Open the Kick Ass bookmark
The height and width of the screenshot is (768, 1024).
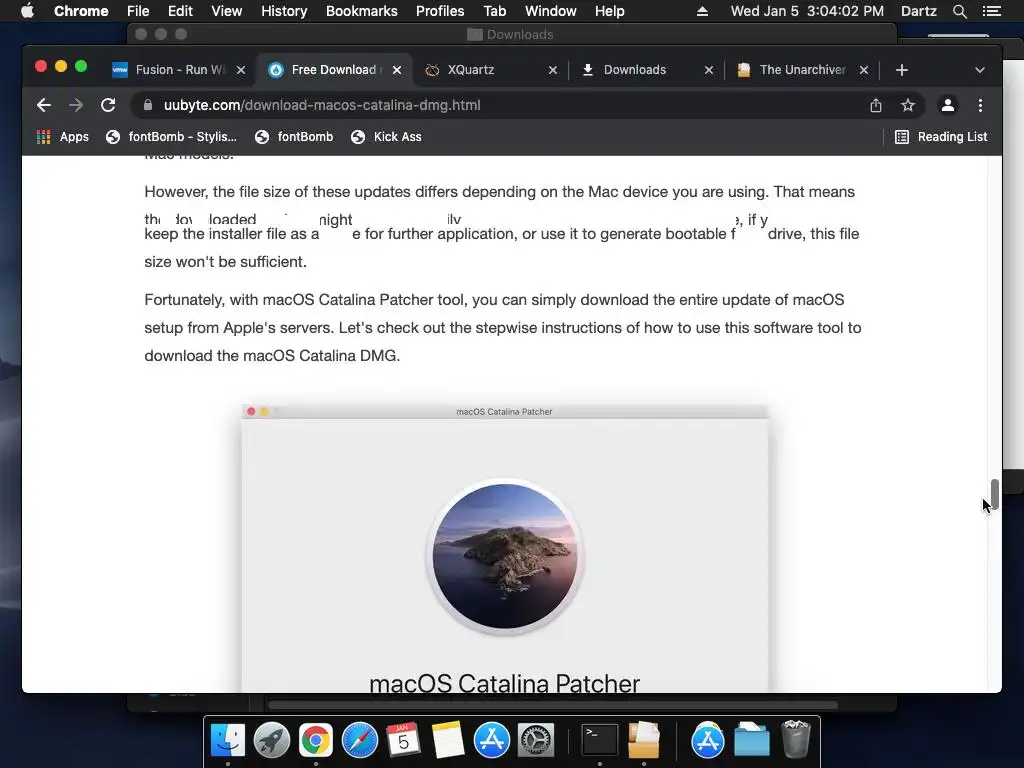point(387,136)
